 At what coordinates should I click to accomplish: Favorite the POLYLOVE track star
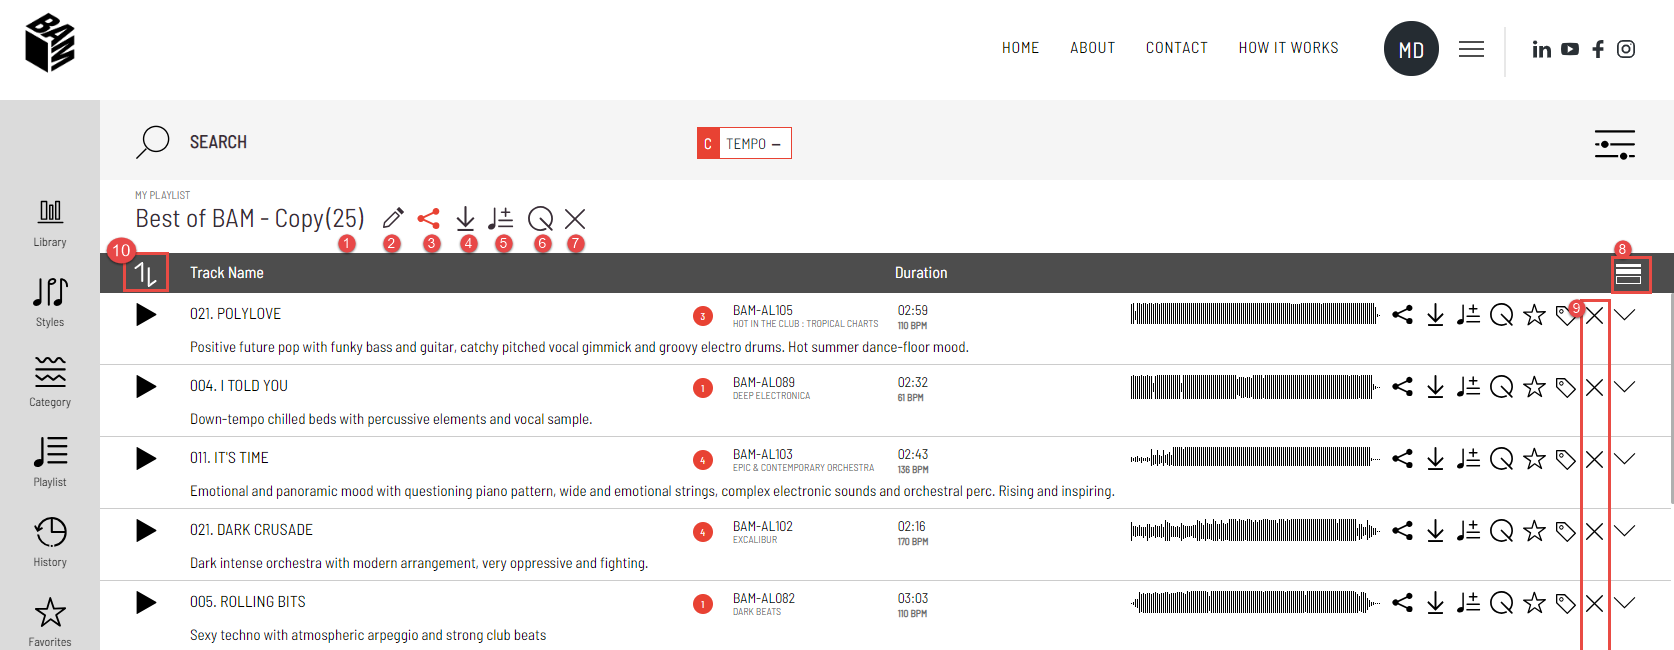click(1534, 315)
